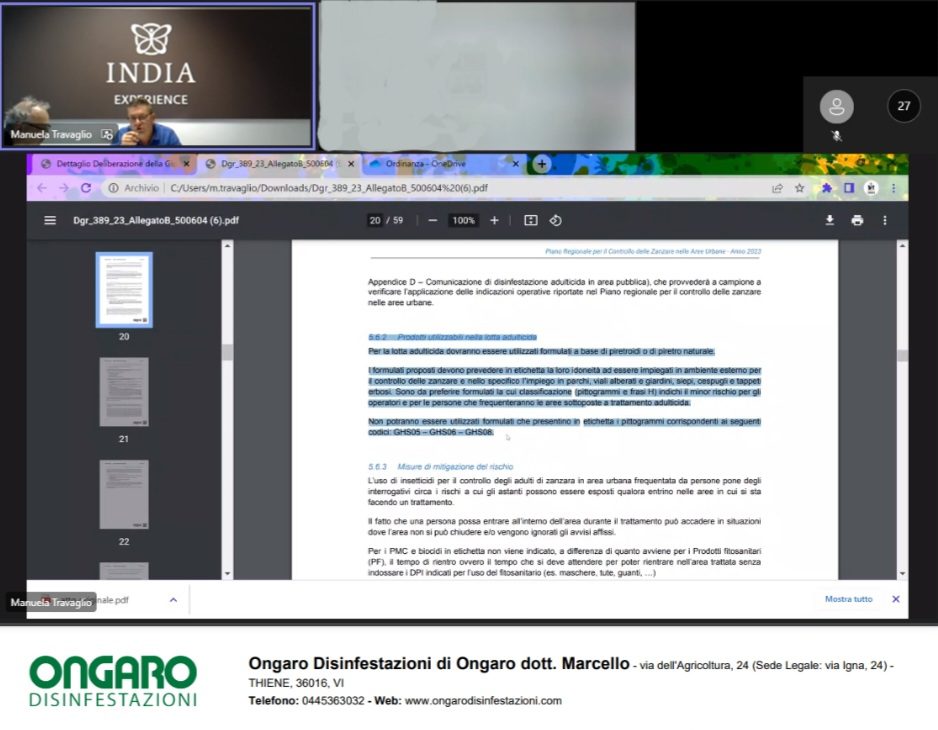Open the Chrome extensions puzzle icon

click(x=827, y=188)
